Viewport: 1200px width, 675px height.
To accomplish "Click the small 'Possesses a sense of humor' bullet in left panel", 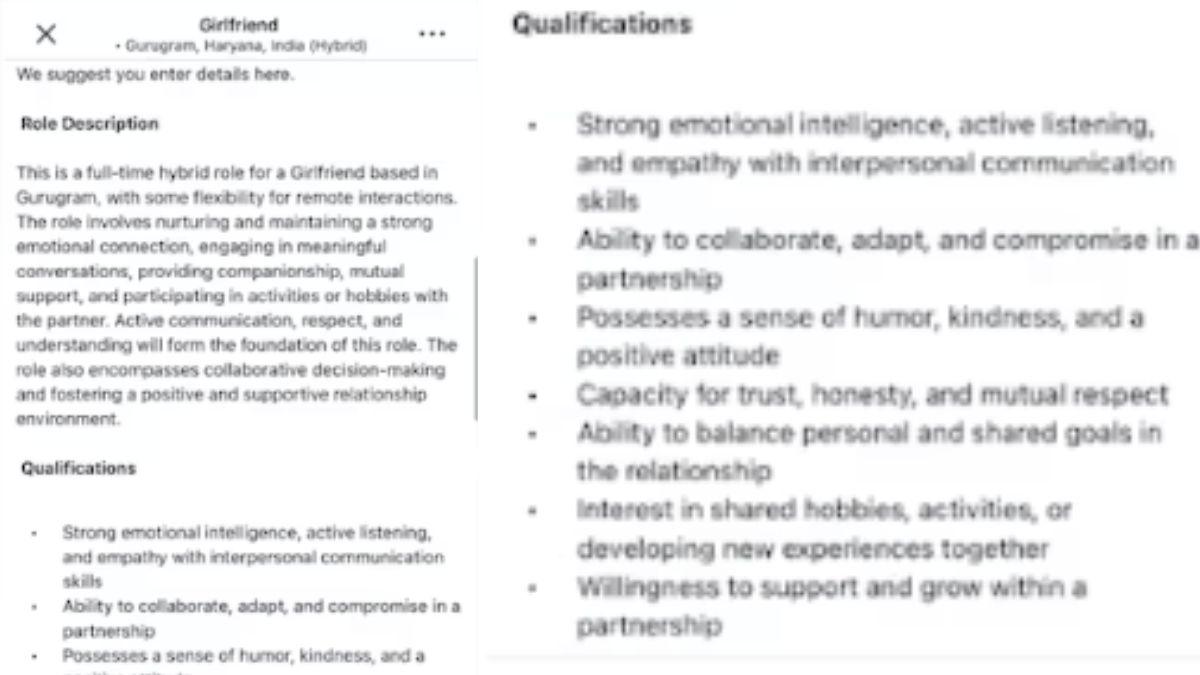I will coord(243,656).
